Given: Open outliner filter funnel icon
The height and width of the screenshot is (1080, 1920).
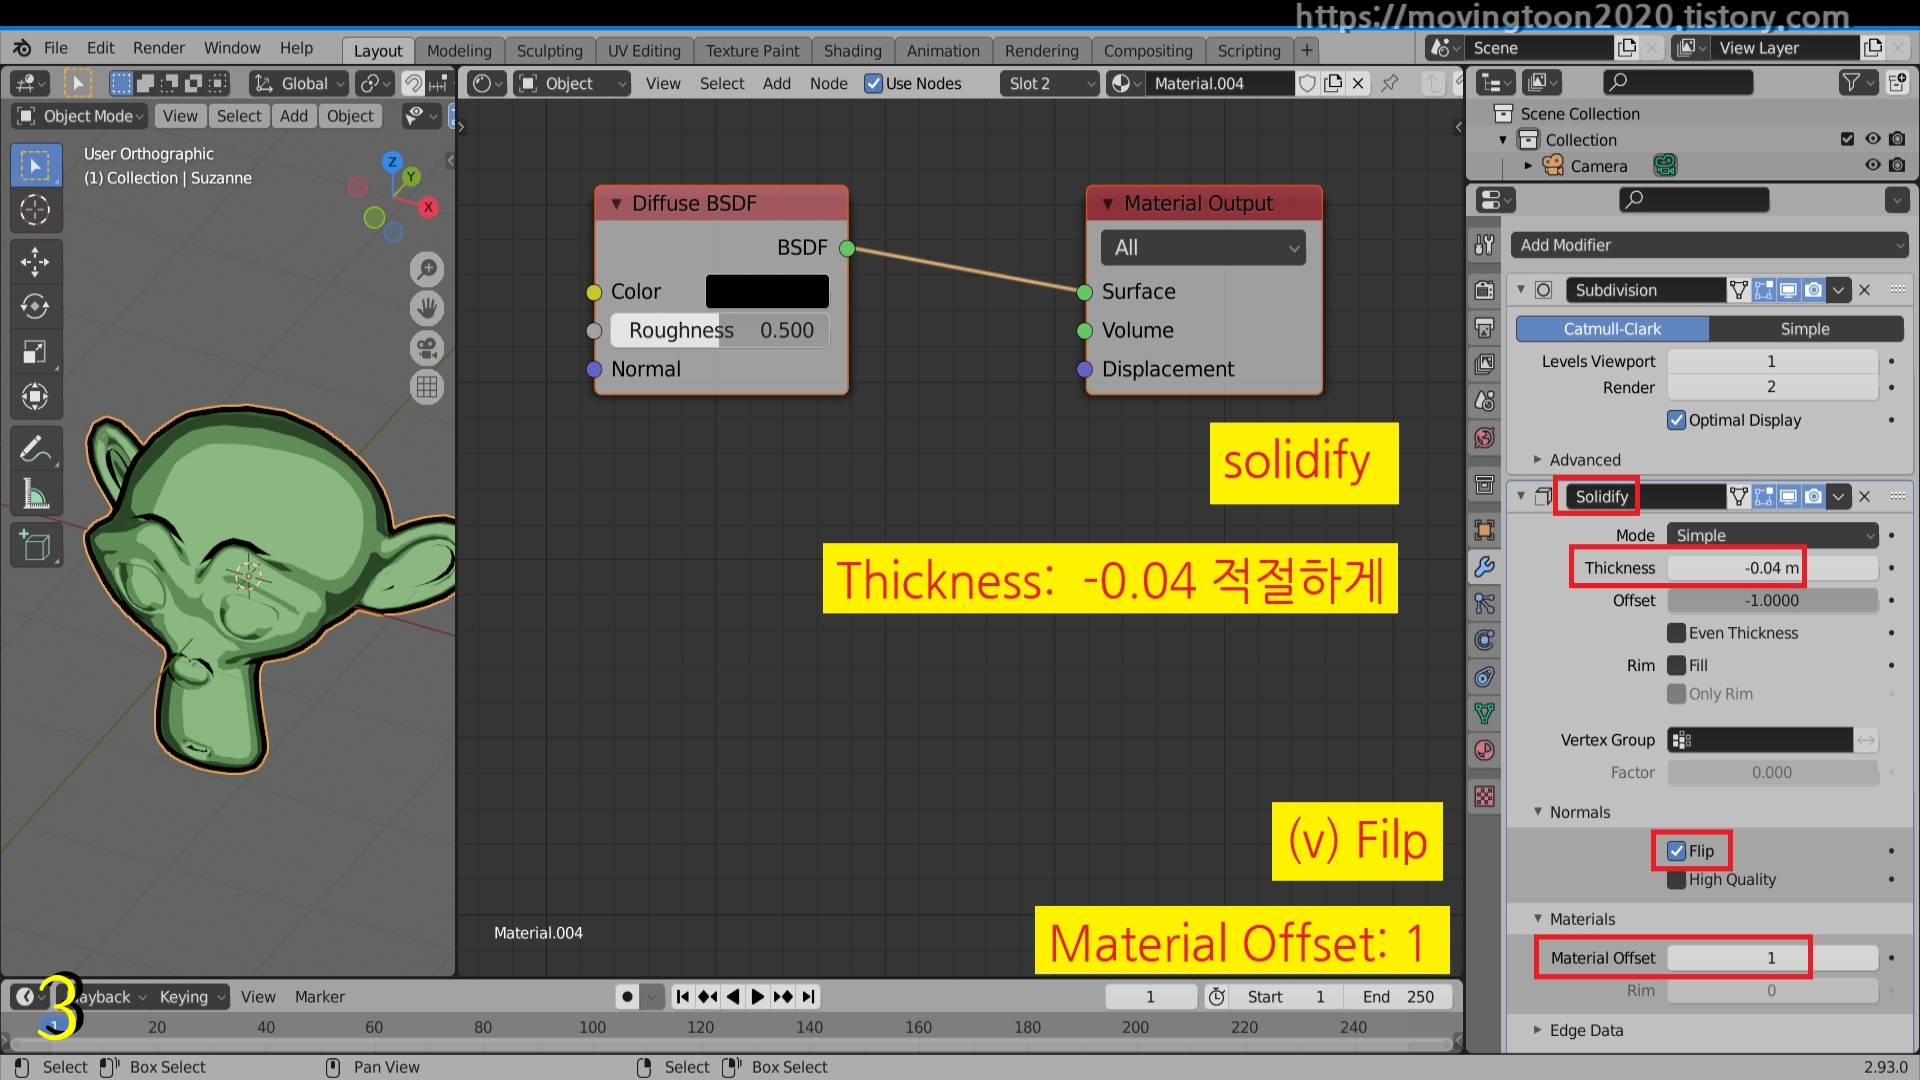Looking at the screenshot, I should [x=1859, y=83].
